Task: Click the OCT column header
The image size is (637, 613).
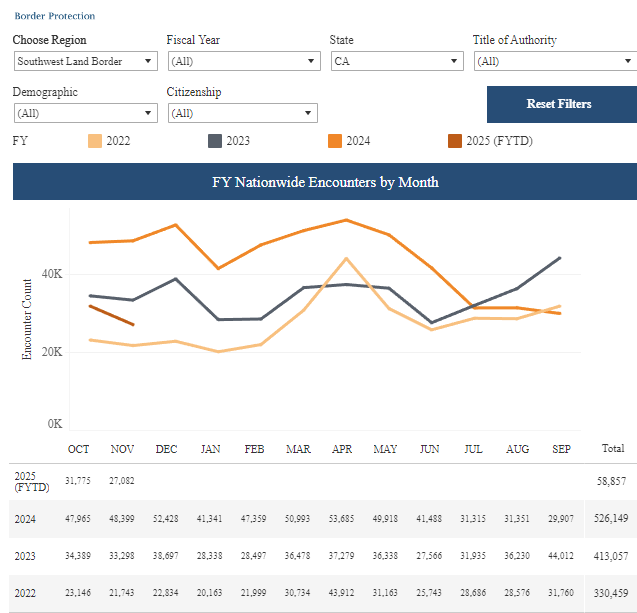Action: (x=78, y=449)
